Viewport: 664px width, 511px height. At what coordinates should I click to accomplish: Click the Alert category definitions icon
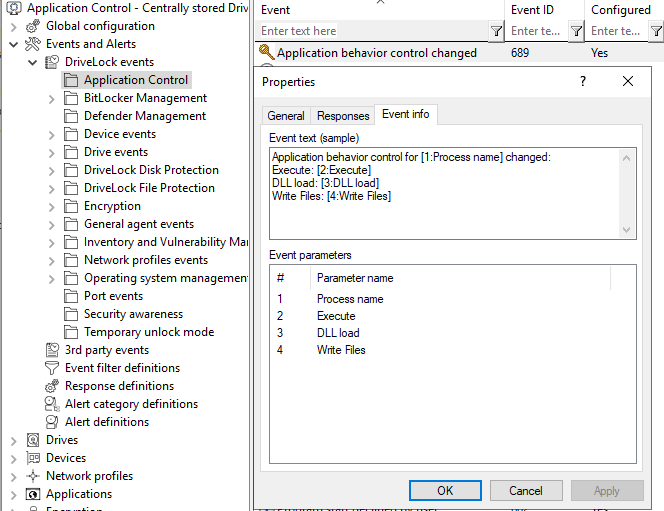click(x=52, y=404)
